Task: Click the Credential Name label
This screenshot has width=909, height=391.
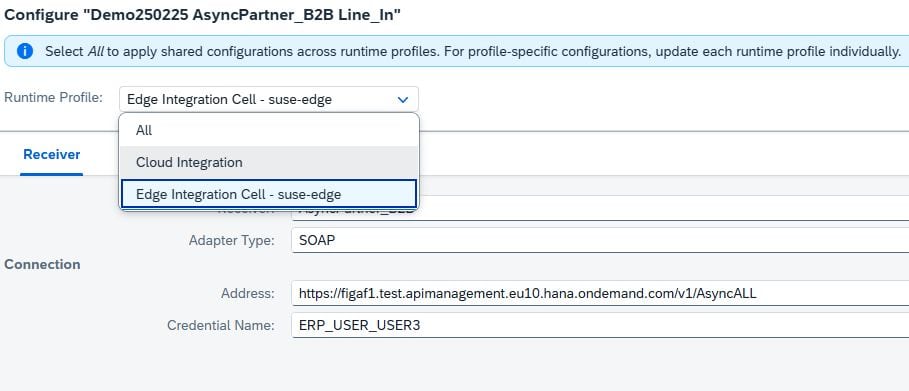Action: [221, 325]
